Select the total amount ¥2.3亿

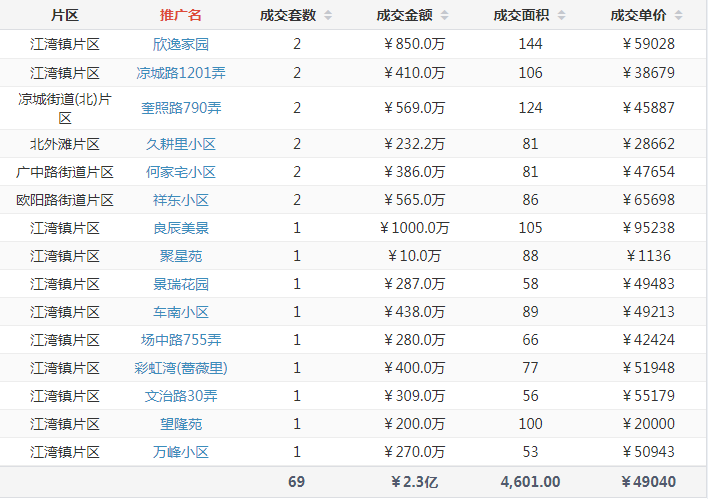[414, 482]
